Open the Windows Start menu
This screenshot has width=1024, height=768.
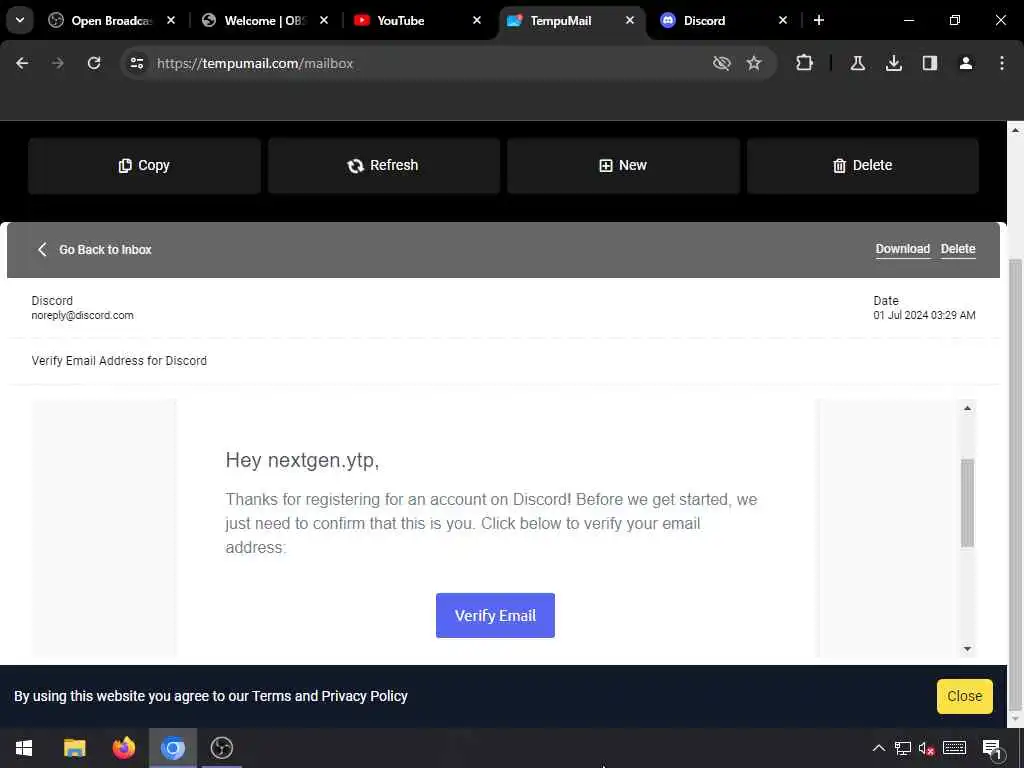(x=24, y=748)
